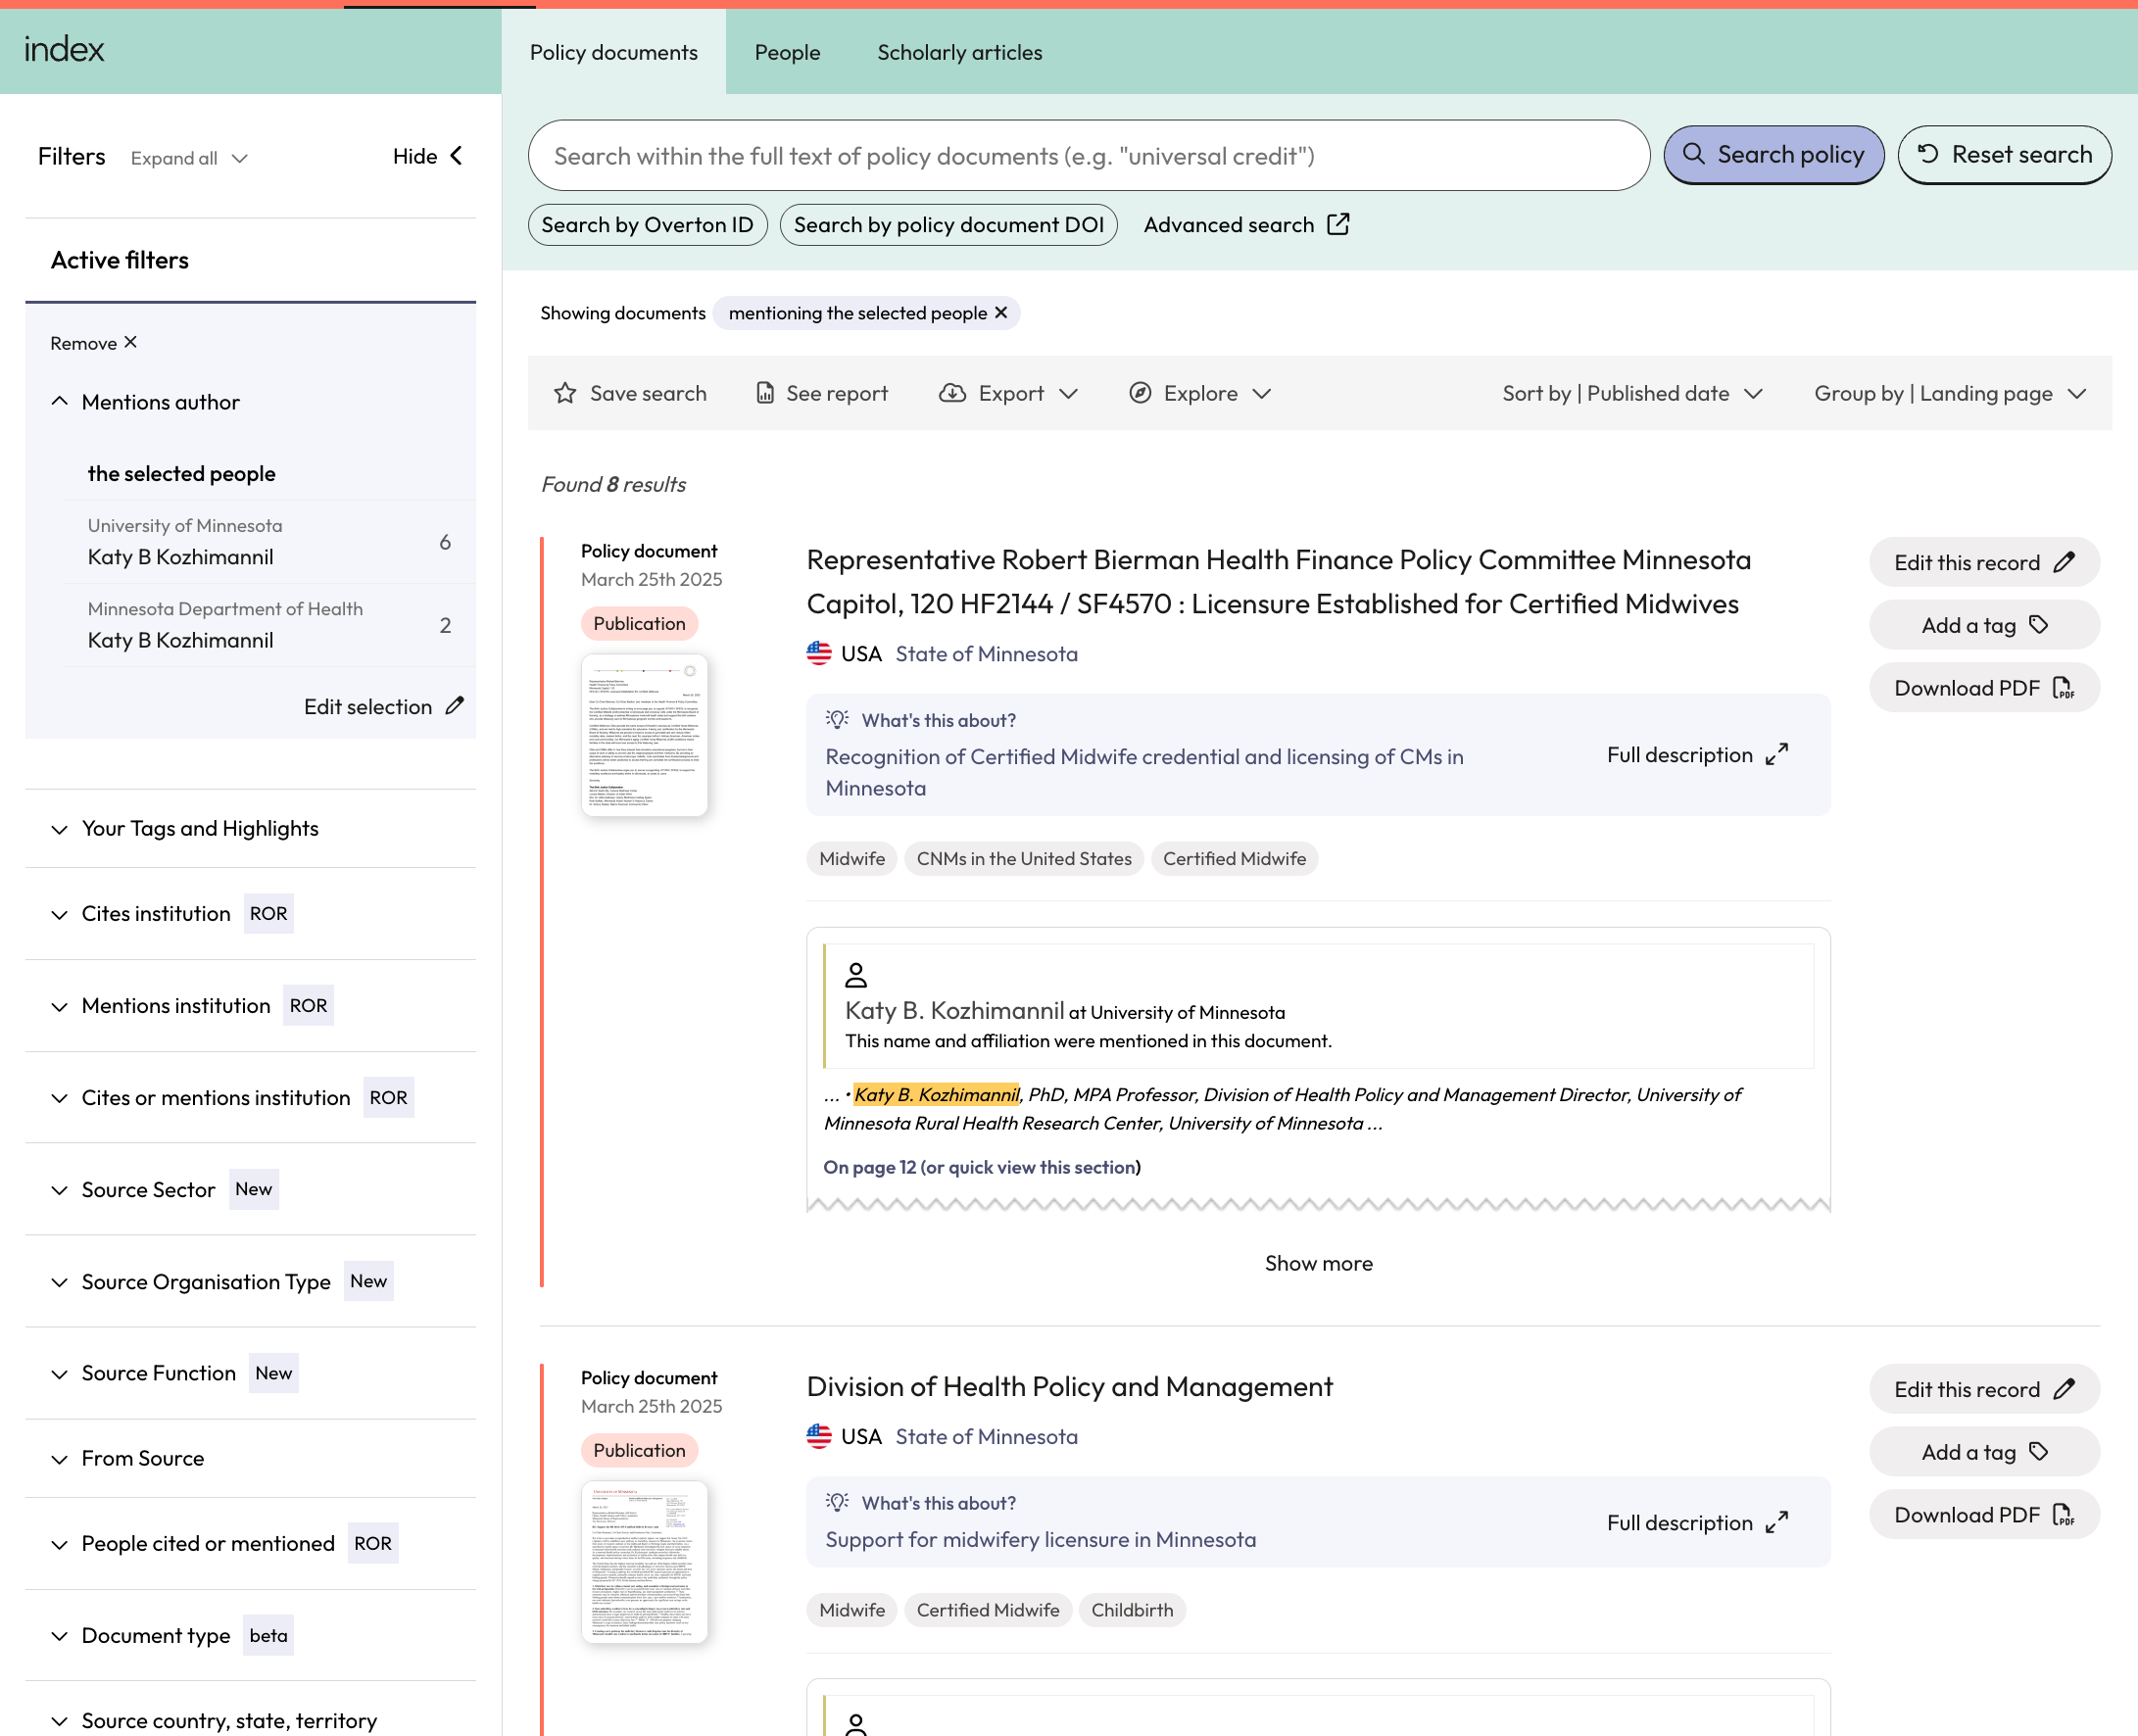Click the pencil icon next to Edit selection
This screenshot has width=2138, height=1736.
[x=455, y=706]
